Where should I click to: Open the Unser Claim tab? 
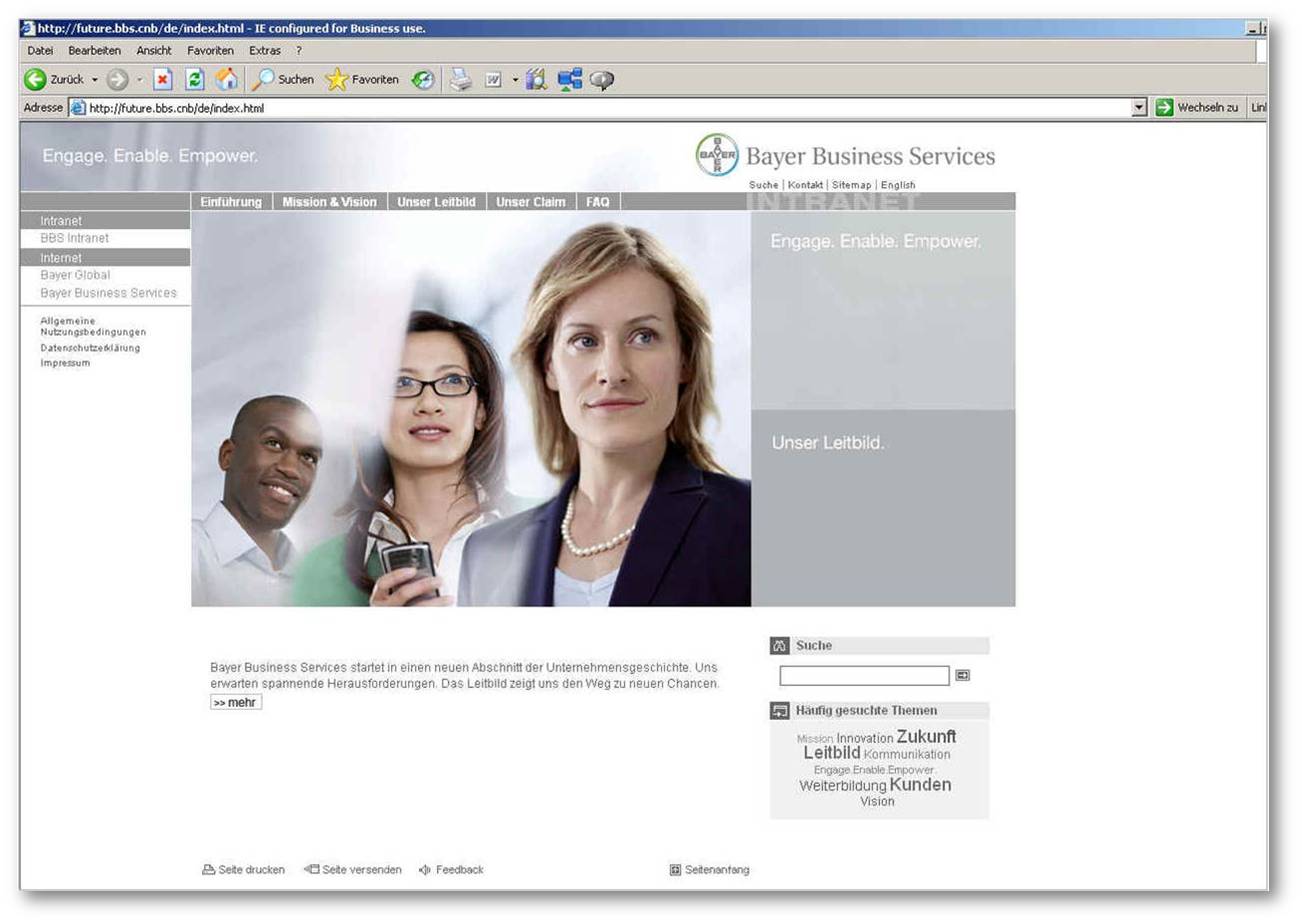click(531, 202)
